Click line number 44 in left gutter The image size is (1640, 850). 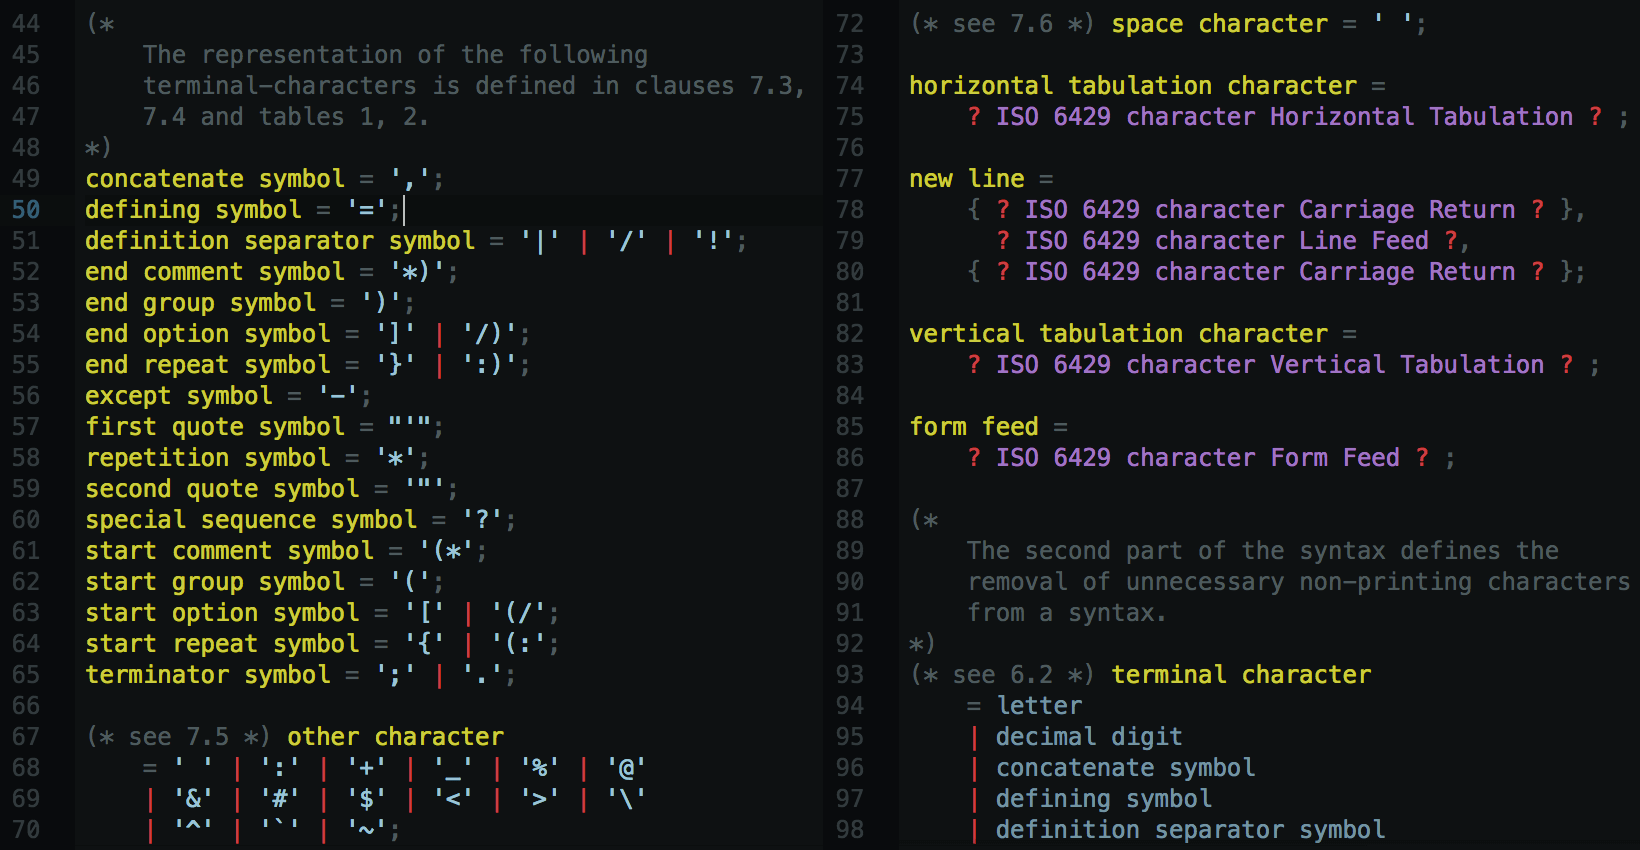pyautogui.click(x=26, y=23)
